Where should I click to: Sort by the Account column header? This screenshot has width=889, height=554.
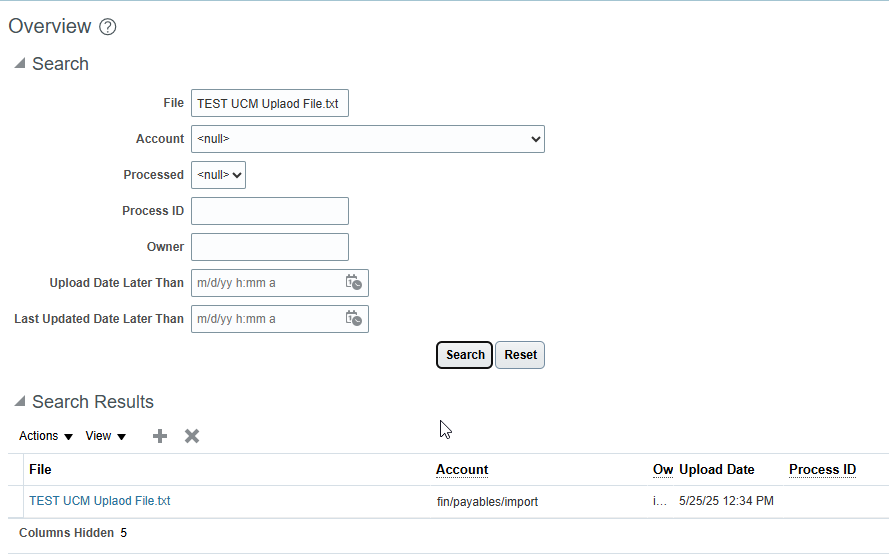pyautogui.click(x=462, y=470)
